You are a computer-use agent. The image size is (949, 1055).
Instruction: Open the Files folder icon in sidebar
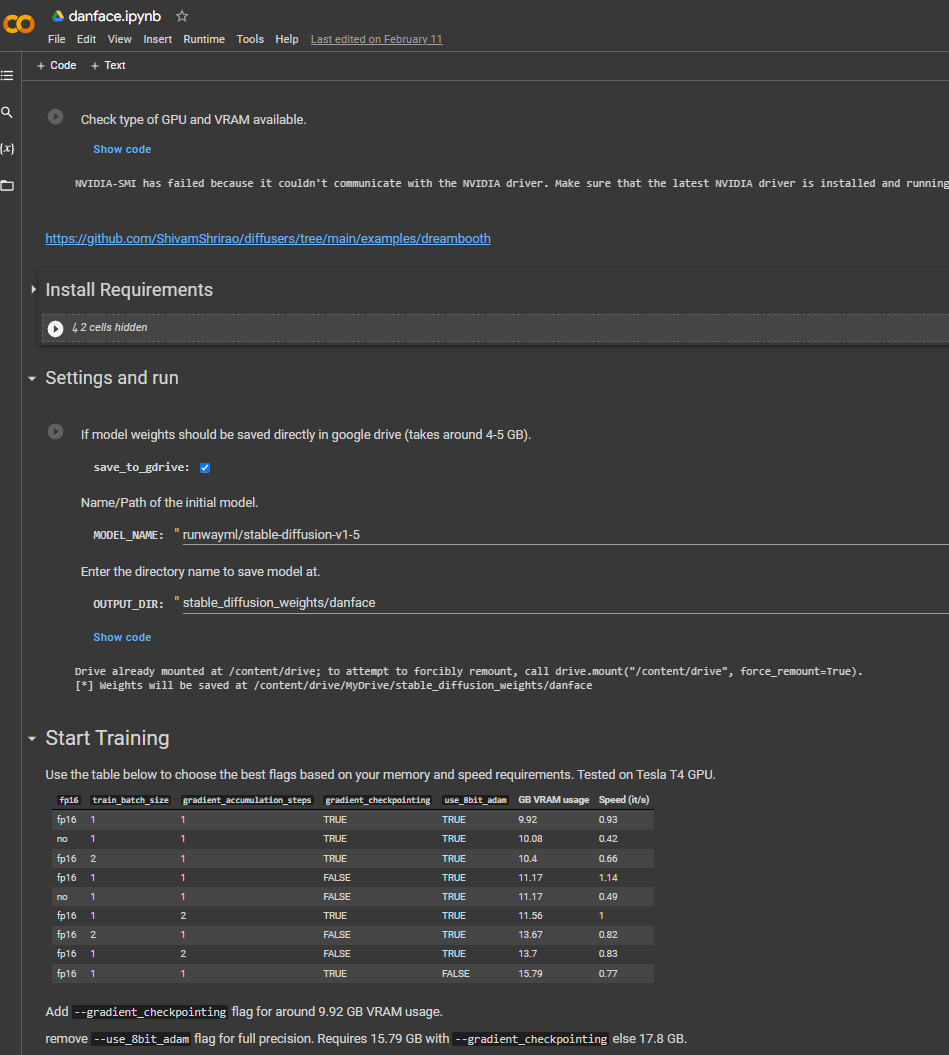coord(7,185)
